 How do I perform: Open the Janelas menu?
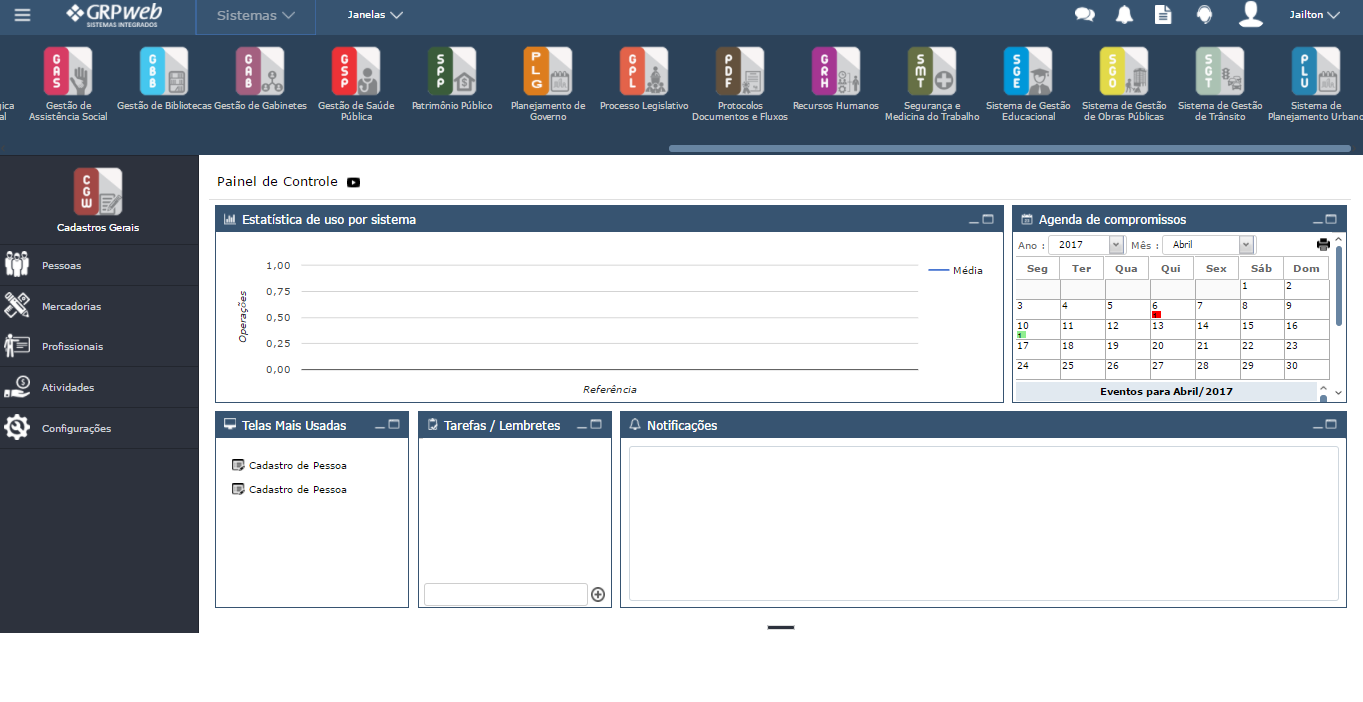point(375,15)
